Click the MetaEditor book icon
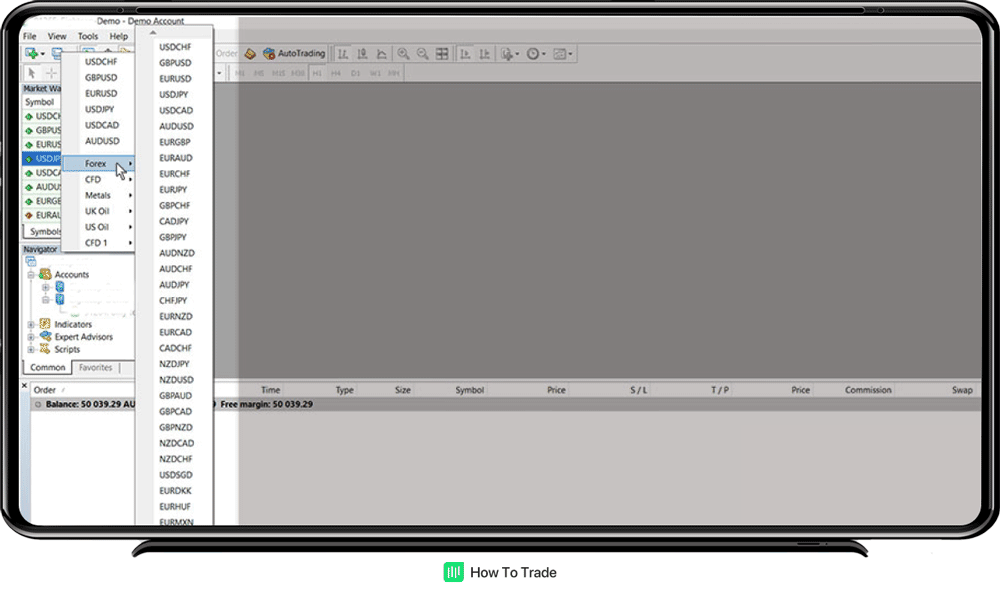1000x590 pixels. point(250,54)
